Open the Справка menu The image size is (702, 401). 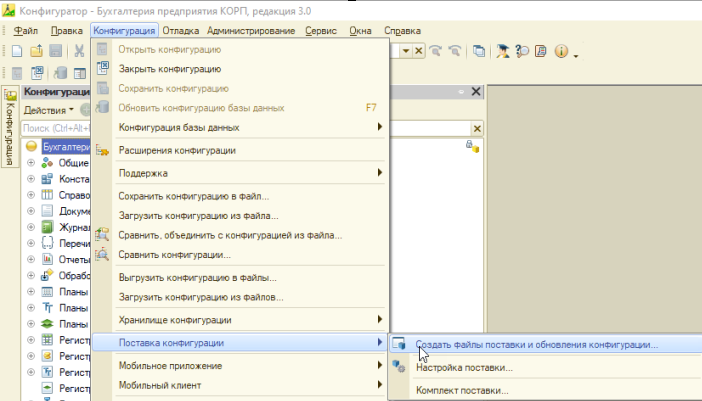(402, 31)
